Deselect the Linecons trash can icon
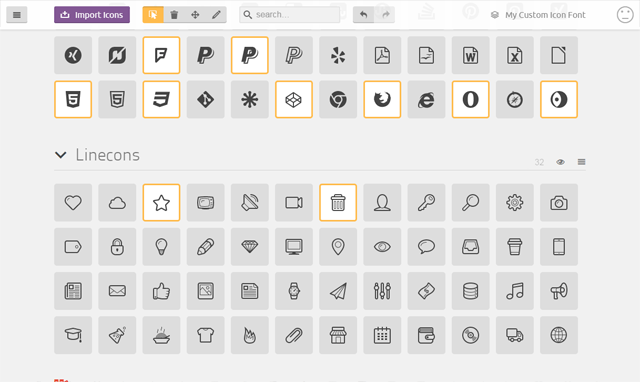 pos(338,202)
